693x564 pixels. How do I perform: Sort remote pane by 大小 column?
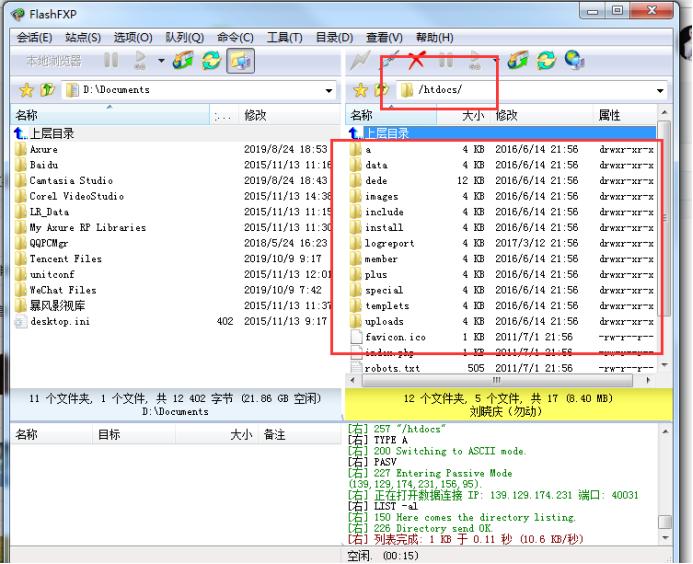(464, 115)
